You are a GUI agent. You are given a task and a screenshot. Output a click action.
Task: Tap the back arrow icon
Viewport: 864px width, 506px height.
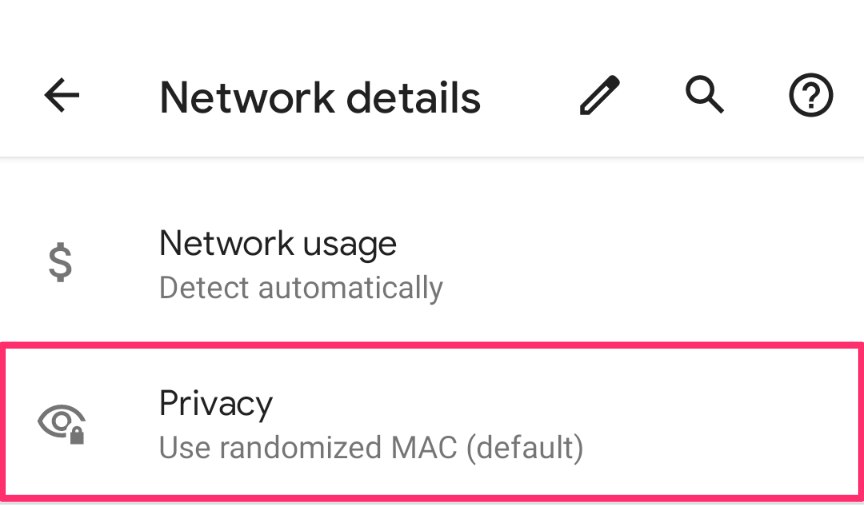pyautogui.click(x=62, y=96)
